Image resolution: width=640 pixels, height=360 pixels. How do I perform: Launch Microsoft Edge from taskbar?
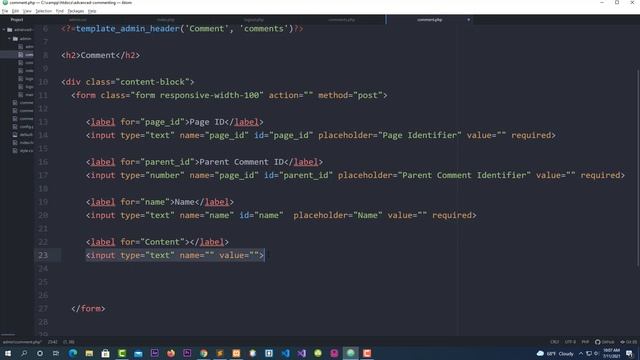(73, 353)
